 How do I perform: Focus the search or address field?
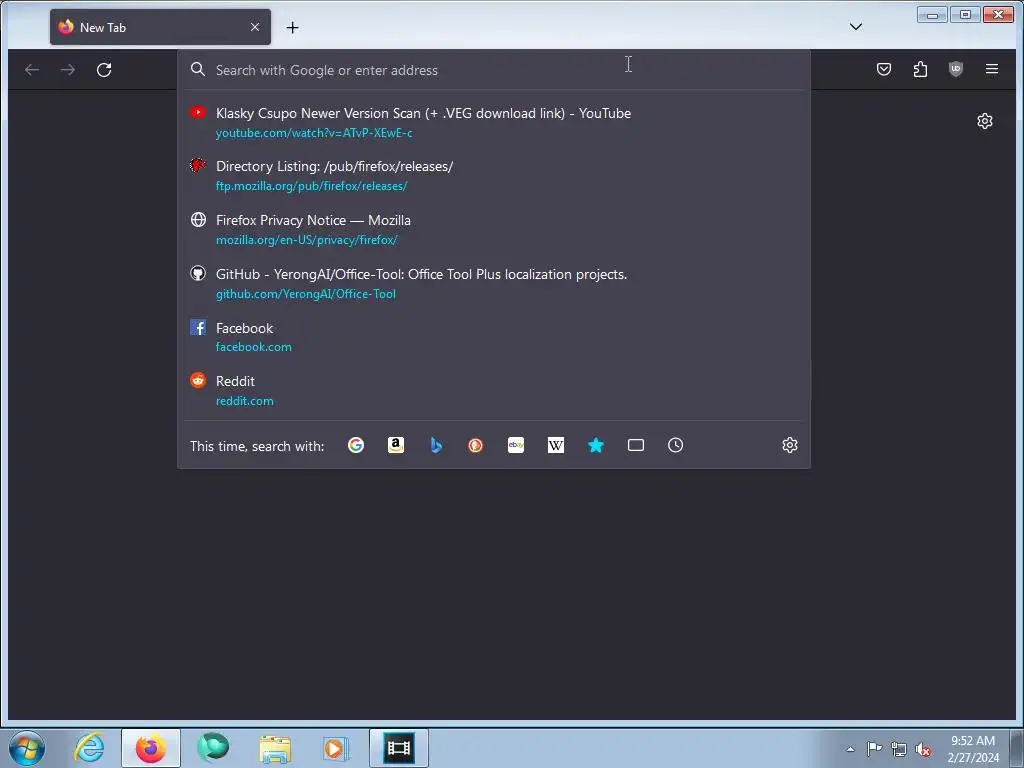click(x=493, y=70)
